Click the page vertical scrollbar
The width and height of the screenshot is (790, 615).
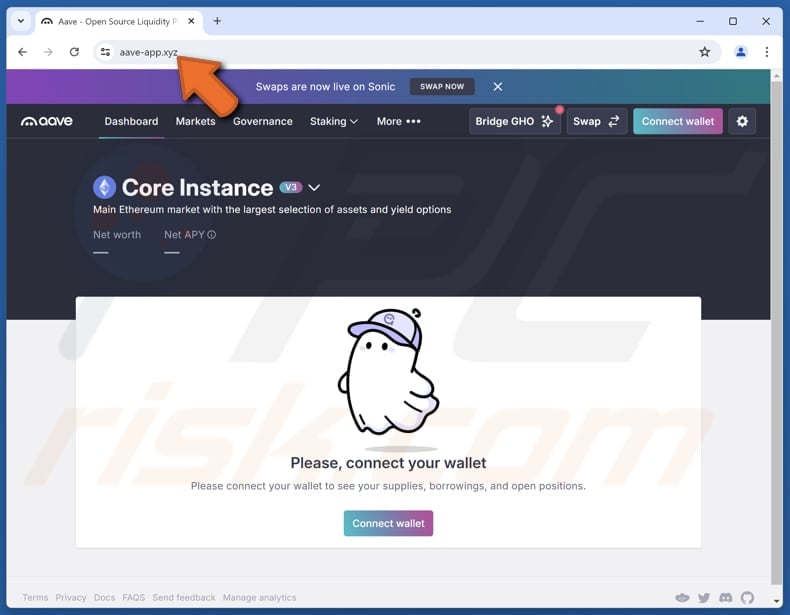(x=776, y=332)
